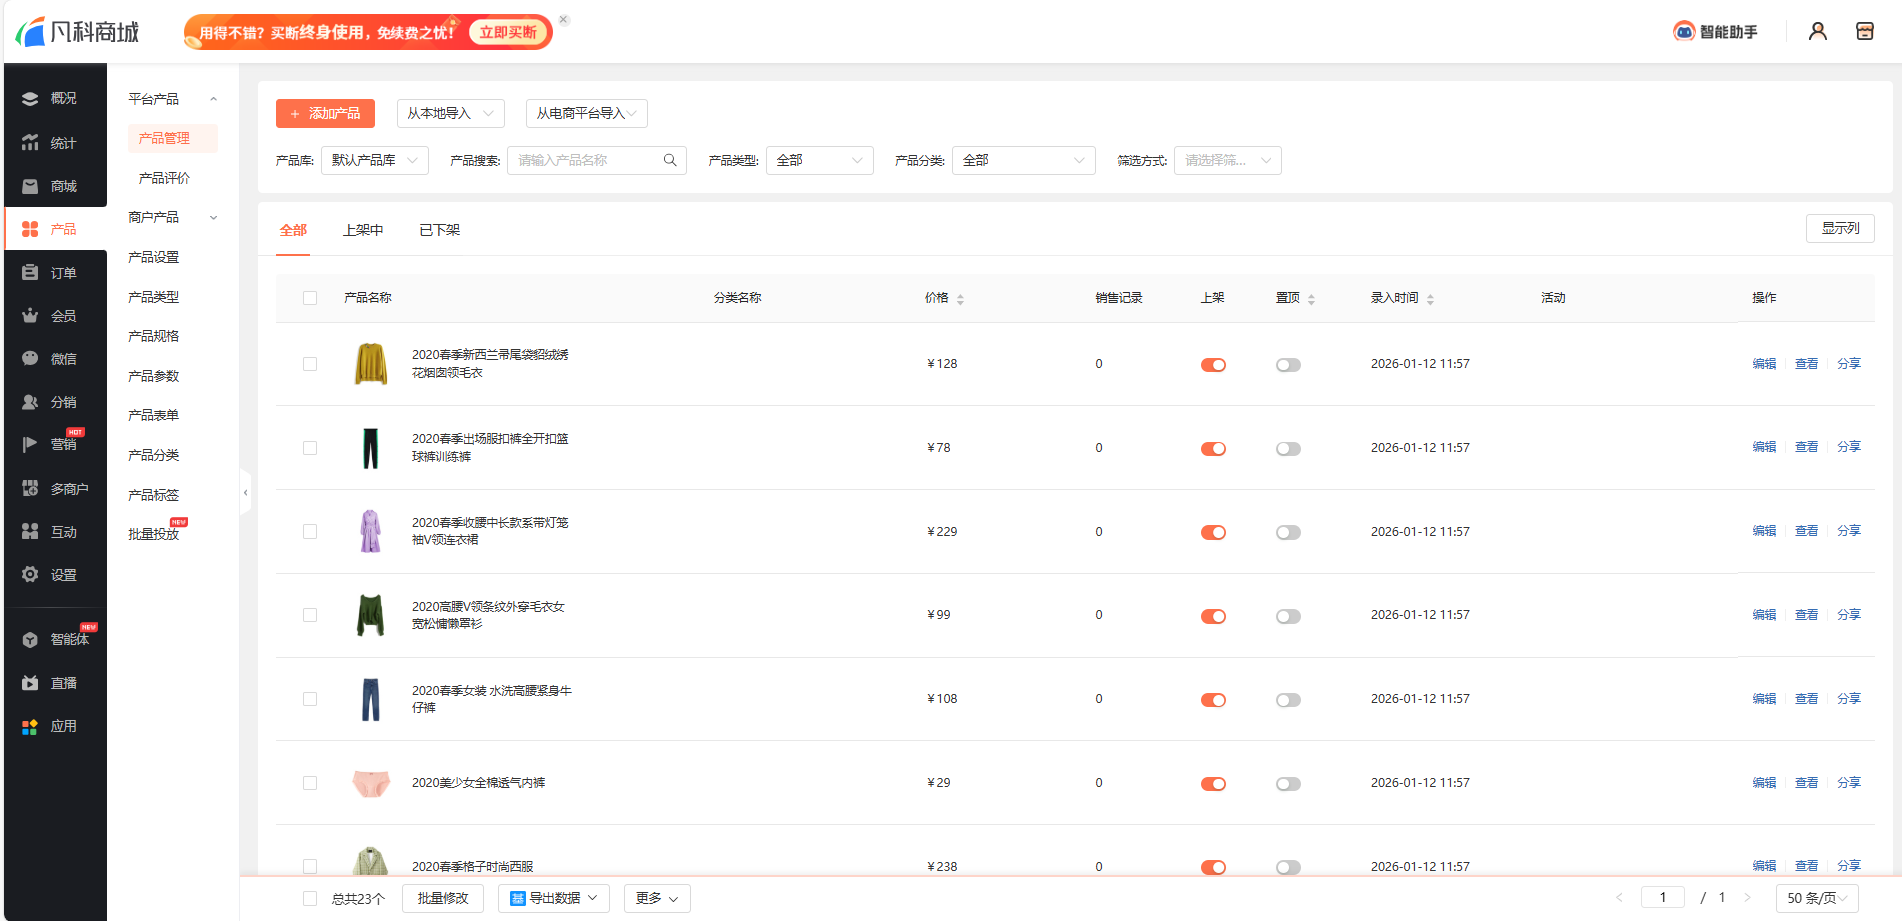The image size is (1902, 921).
Task: Sort the list by 价格 column arrows
Action: (x=960, y=299)
